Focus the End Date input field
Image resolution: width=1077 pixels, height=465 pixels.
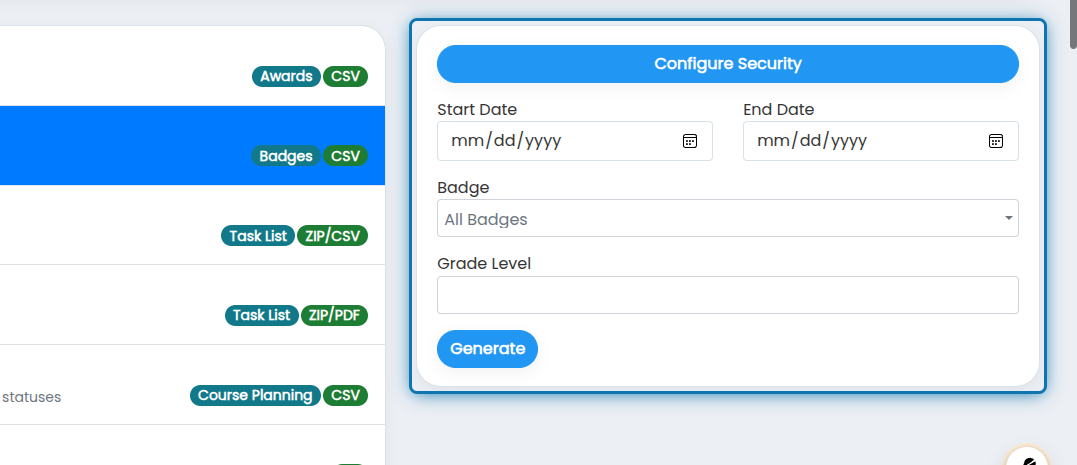(x=881, y=141)
